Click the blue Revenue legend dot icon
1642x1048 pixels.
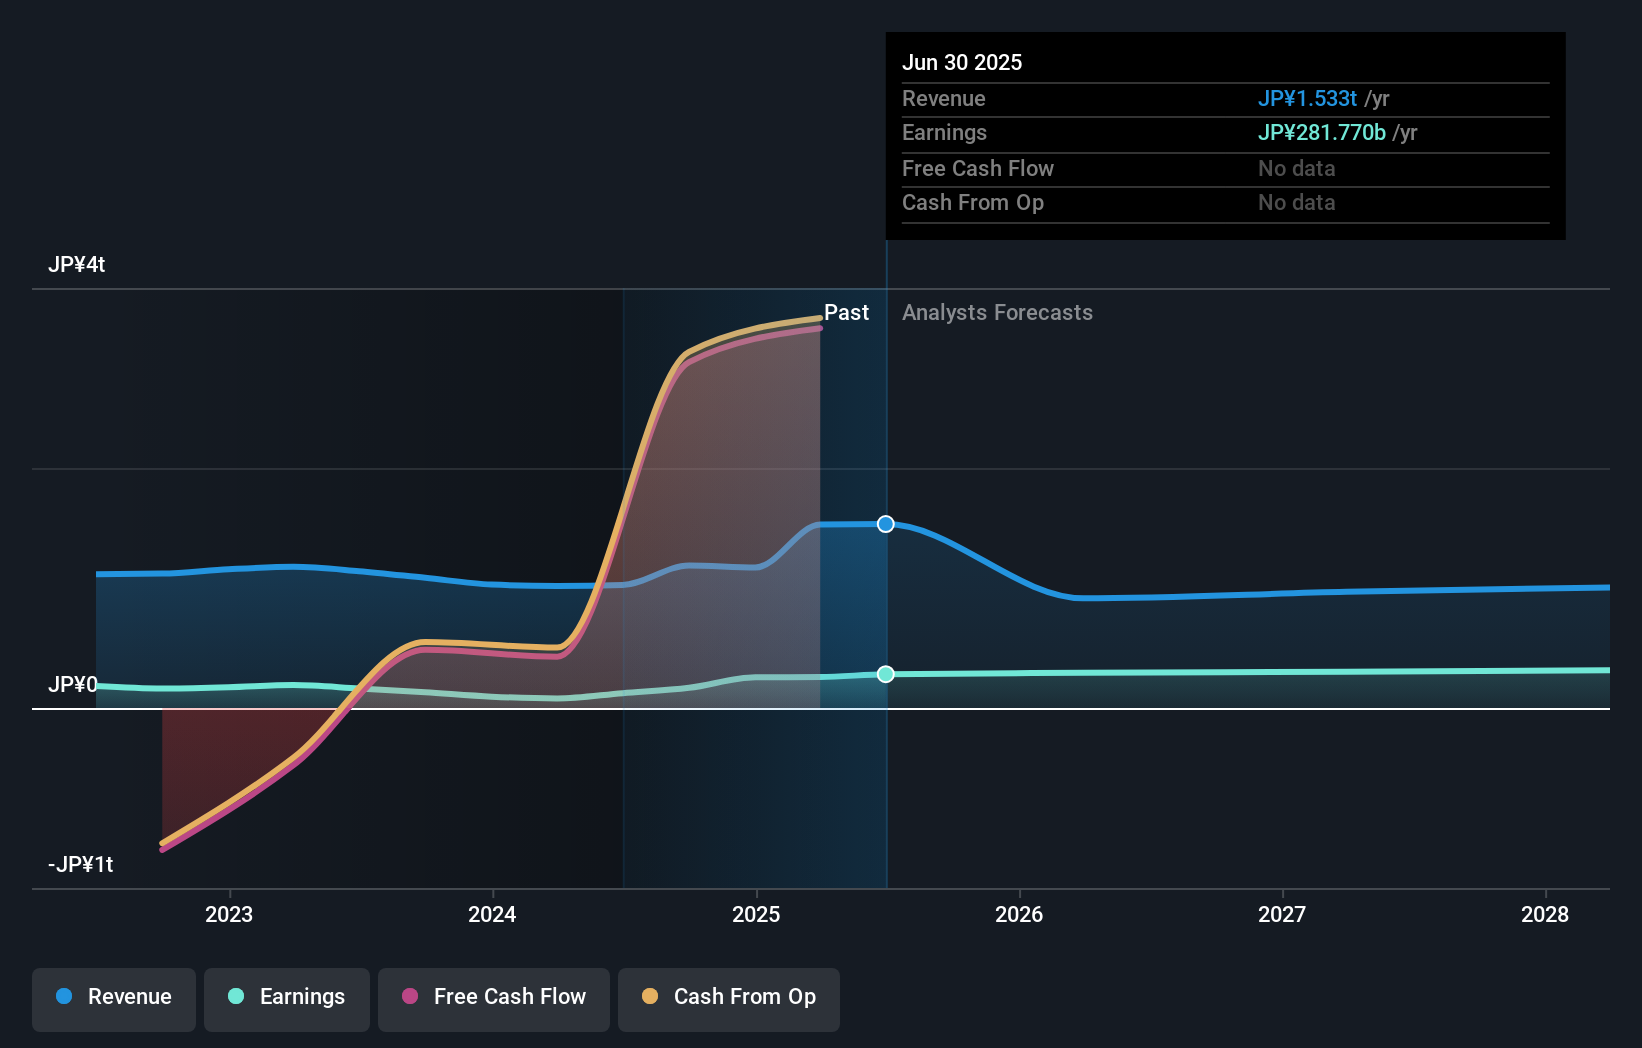point(65,997)
